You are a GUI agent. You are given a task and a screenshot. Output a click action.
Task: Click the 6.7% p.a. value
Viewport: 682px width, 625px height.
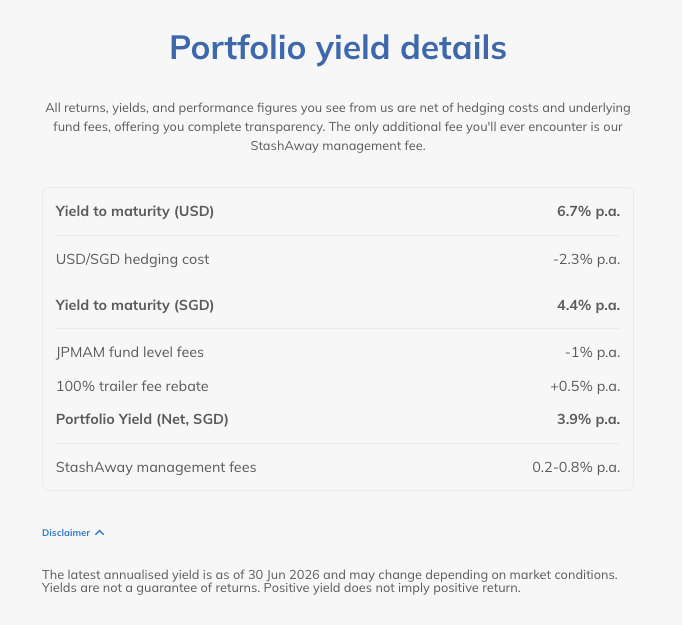coord(588,211)
